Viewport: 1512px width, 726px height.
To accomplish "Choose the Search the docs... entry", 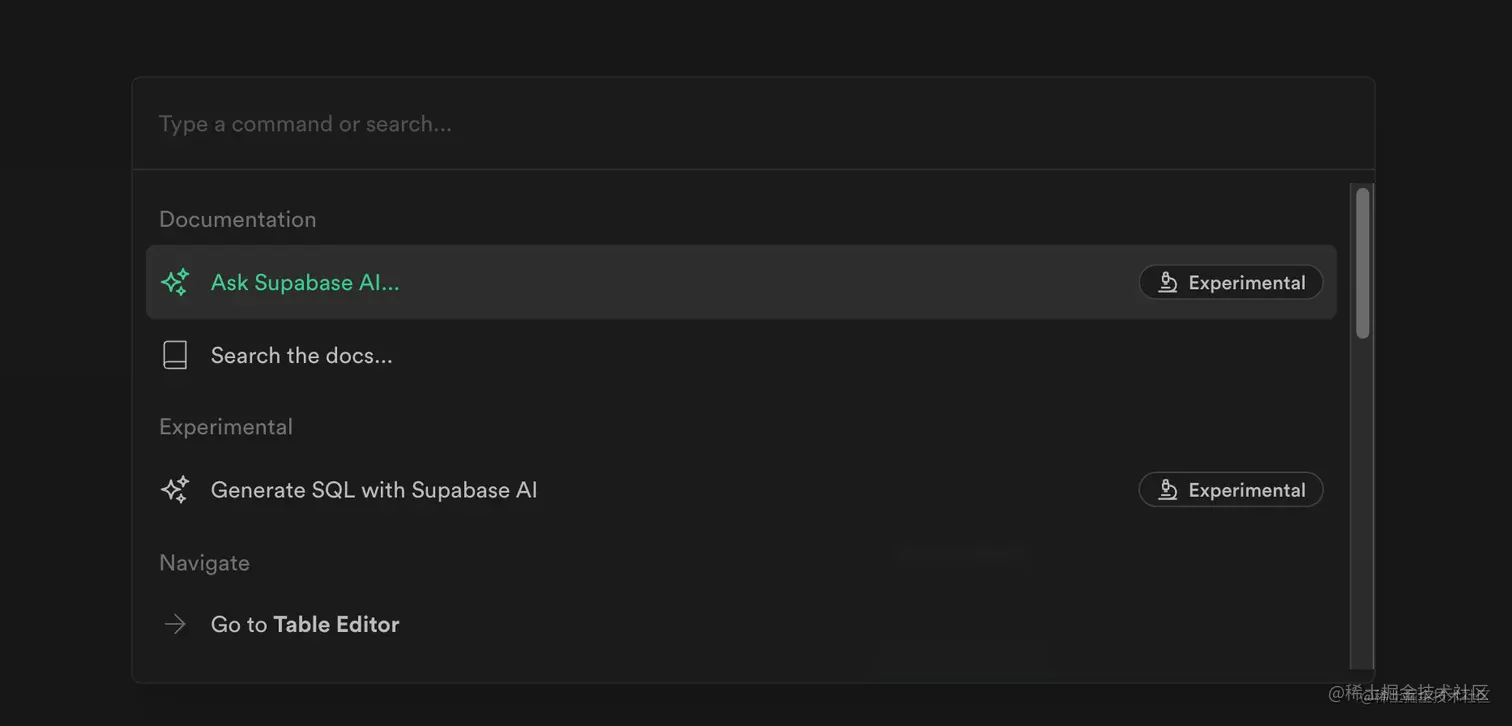I will click(301, 356).
